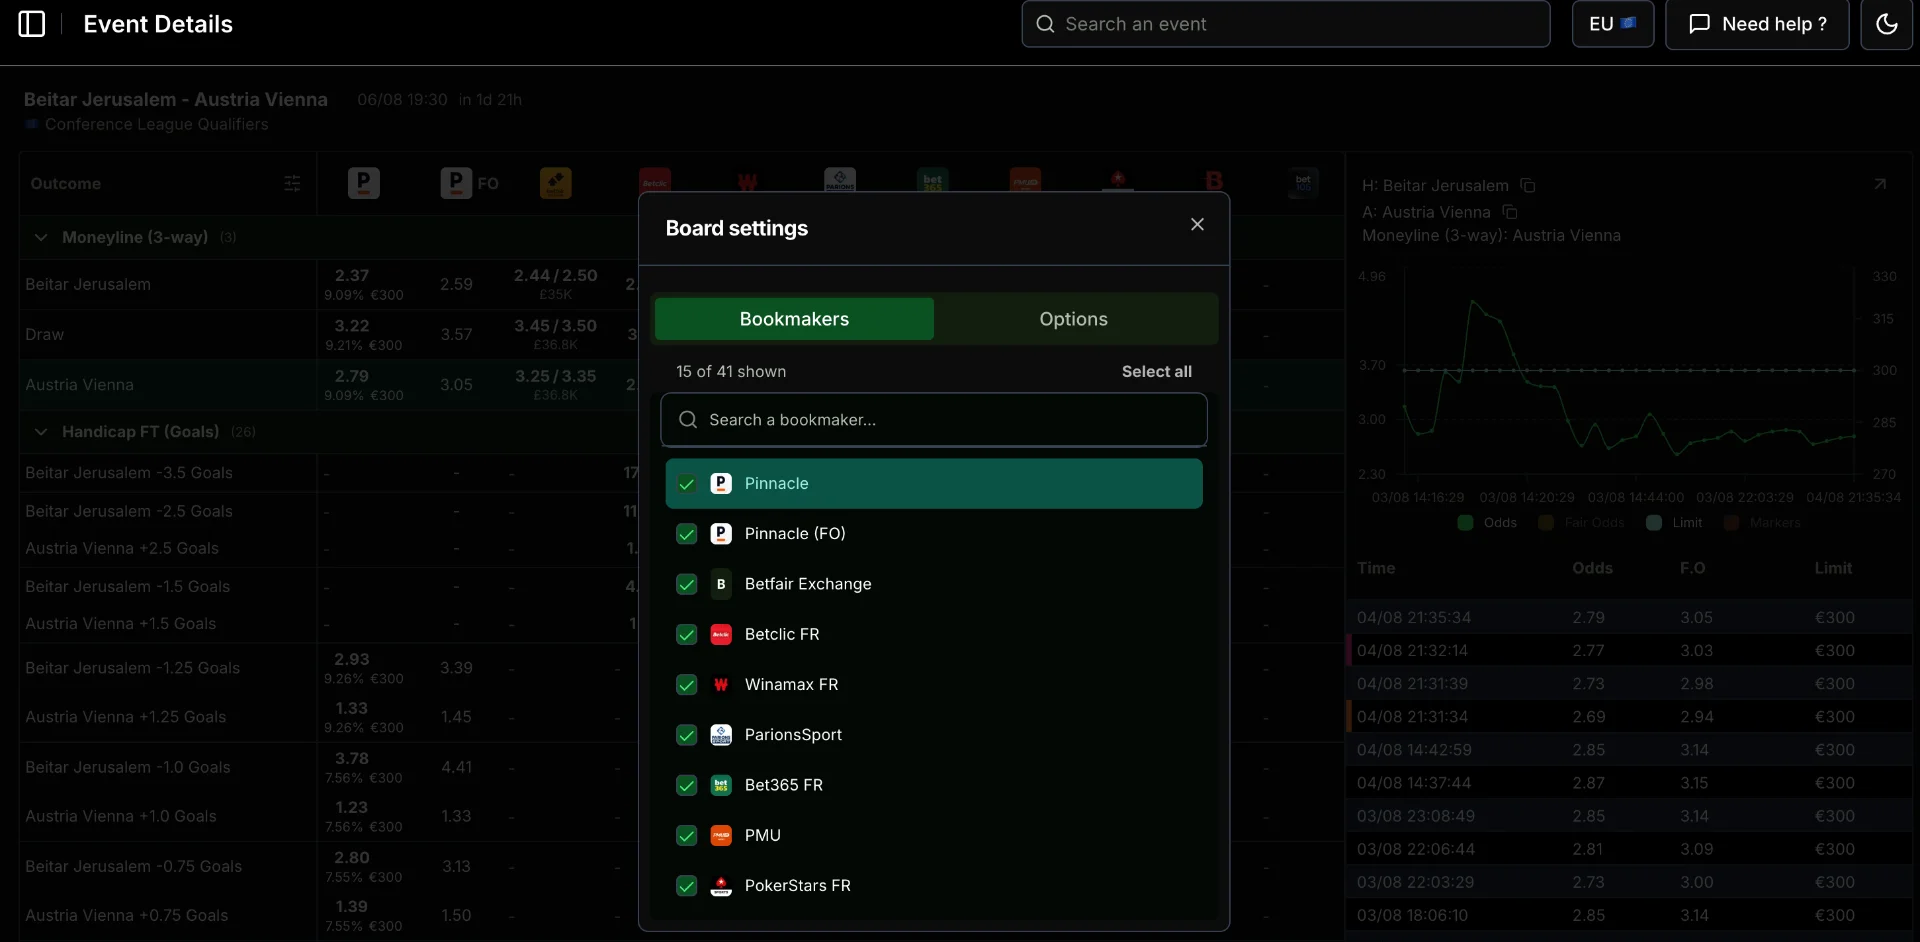Screen dimensions: 1920x942
Task: Click the ParionsSport logo in list
Action: [x=721, y=735]
